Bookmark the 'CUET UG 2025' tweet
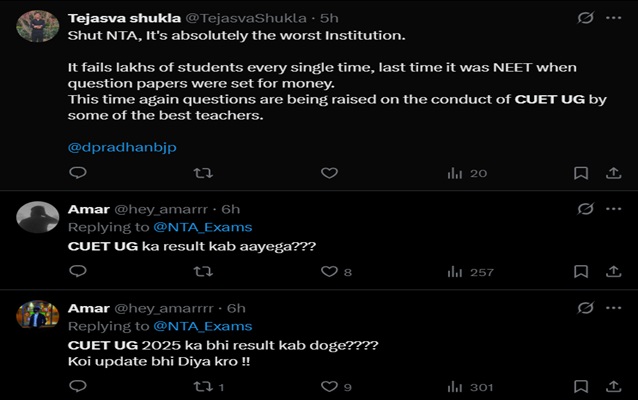Screen dimensions: 638x400 (581, 387)
